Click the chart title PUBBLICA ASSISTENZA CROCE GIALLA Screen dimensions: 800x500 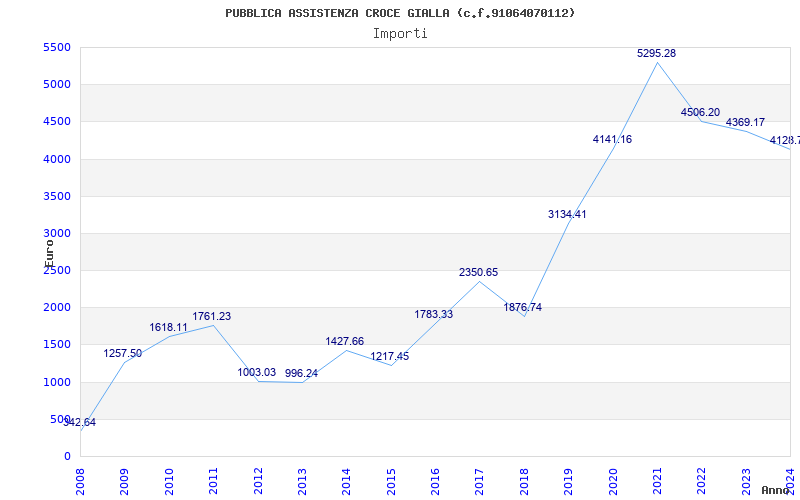400,13
